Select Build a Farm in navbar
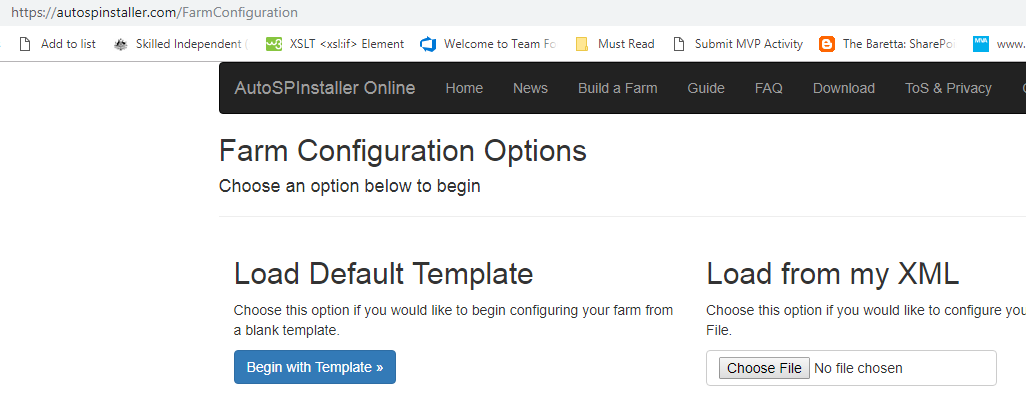This screenshot has height=397, width=1026. tap(618, 88)
